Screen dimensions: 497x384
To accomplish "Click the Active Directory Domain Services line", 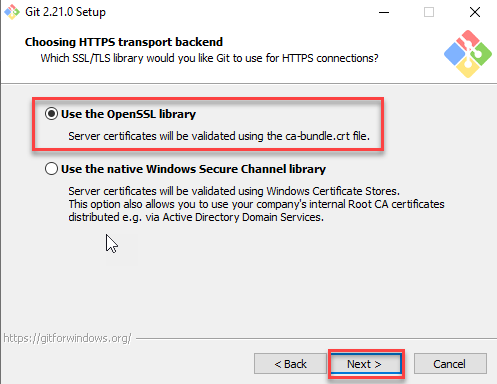I will tap(196, 217).
